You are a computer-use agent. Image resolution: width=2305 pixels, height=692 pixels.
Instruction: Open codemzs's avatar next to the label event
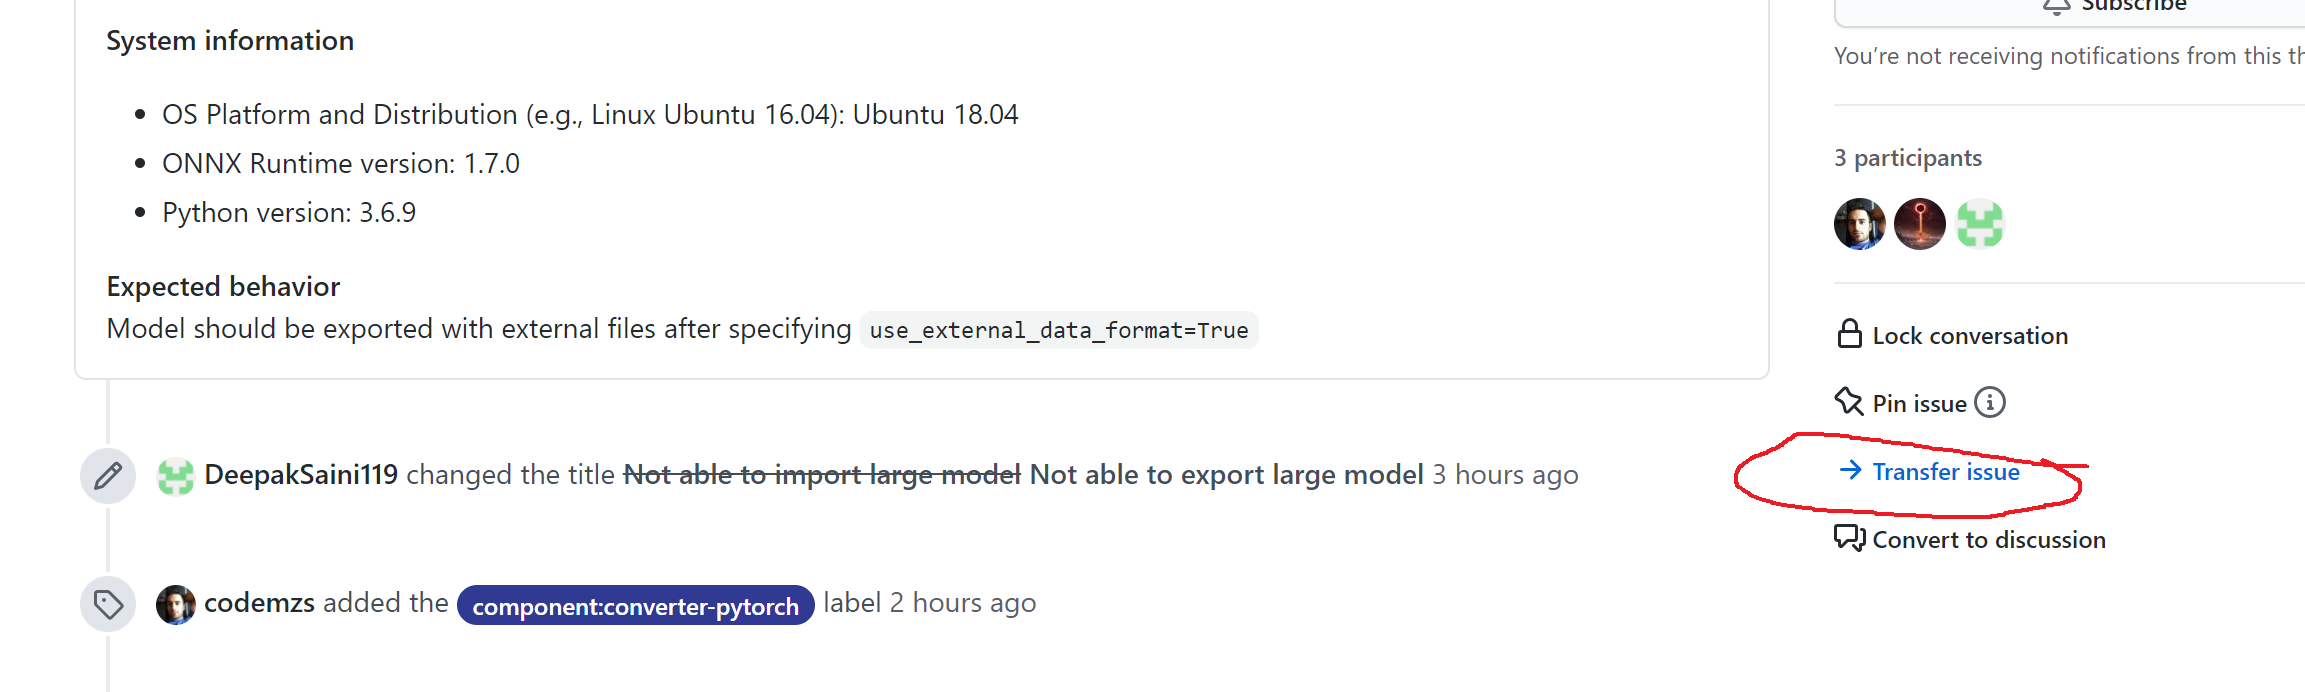point(176,603)
